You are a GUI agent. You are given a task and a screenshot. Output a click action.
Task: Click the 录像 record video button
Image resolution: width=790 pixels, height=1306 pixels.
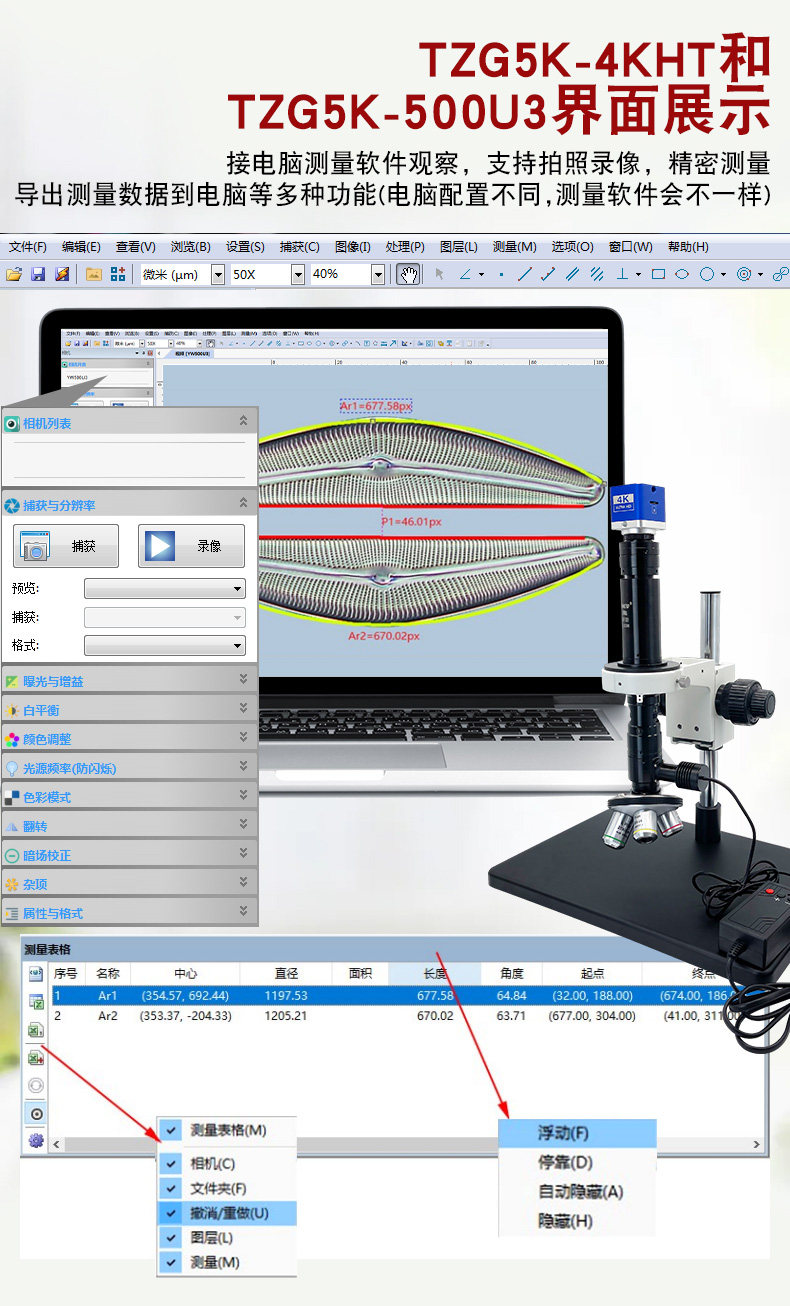pyautogui.click(x=191, y=546)
